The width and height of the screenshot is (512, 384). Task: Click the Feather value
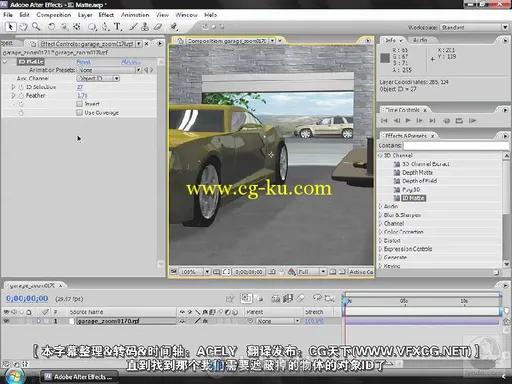[82, 96]
